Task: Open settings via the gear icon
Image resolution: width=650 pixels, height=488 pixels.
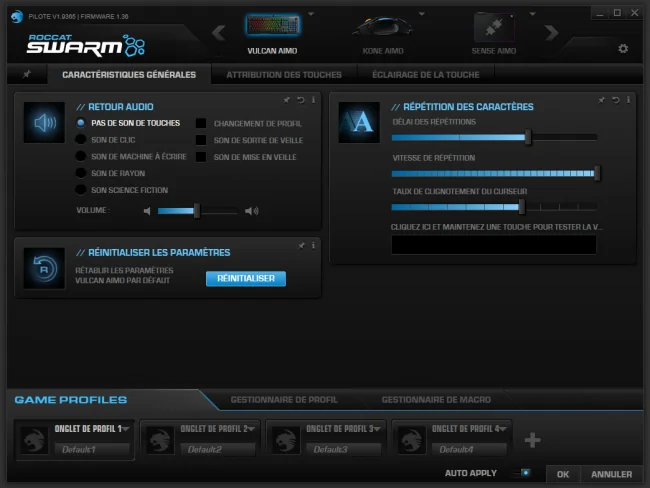Action: pos(623,49)
